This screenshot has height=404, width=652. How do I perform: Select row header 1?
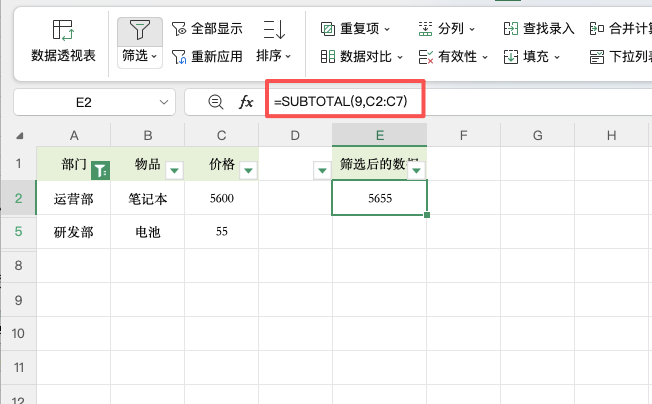point(18,163)
